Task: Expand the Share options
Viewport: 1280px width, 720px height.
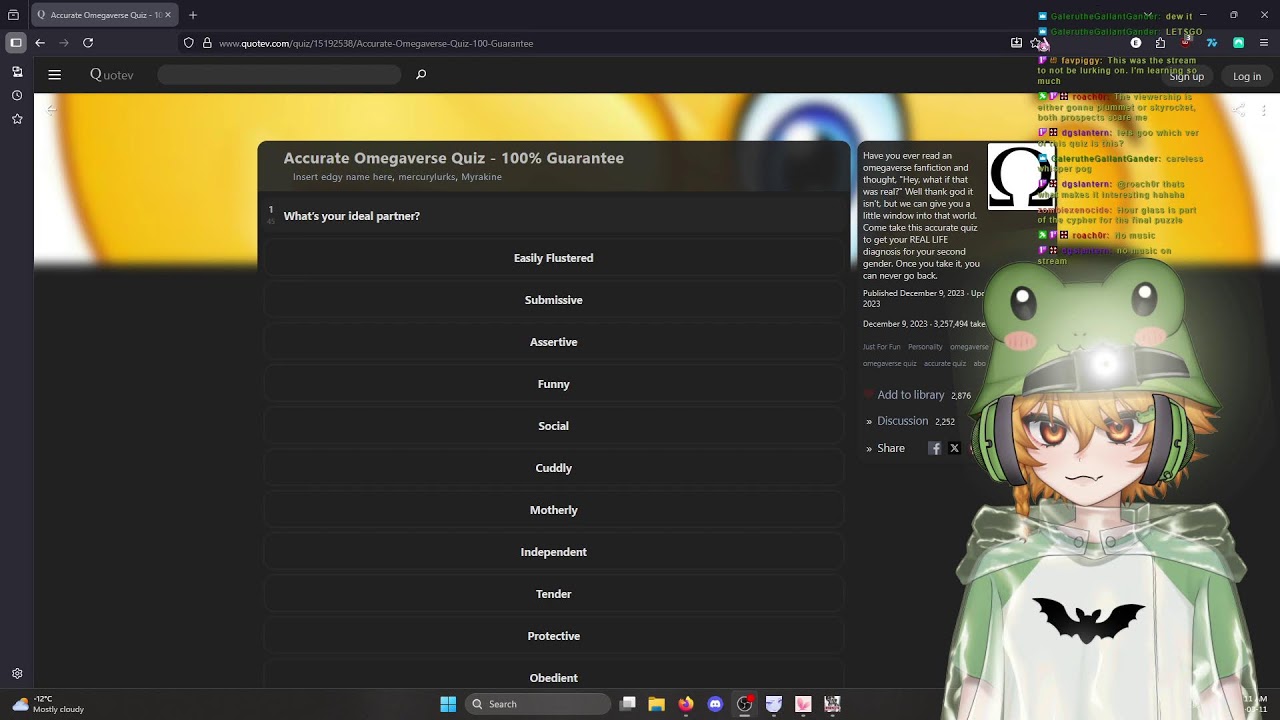Action: pos(890,448)
